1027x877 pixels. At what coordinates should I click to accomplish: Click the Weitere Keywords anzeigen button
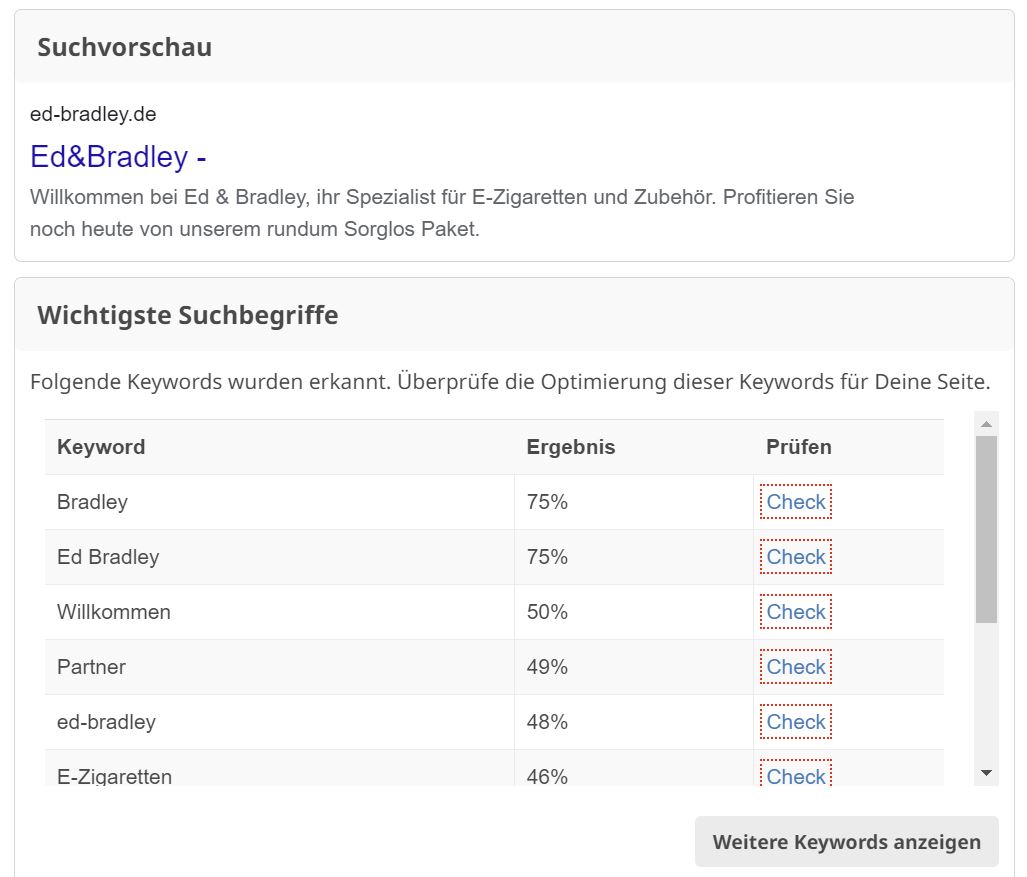tap(846, 842)
